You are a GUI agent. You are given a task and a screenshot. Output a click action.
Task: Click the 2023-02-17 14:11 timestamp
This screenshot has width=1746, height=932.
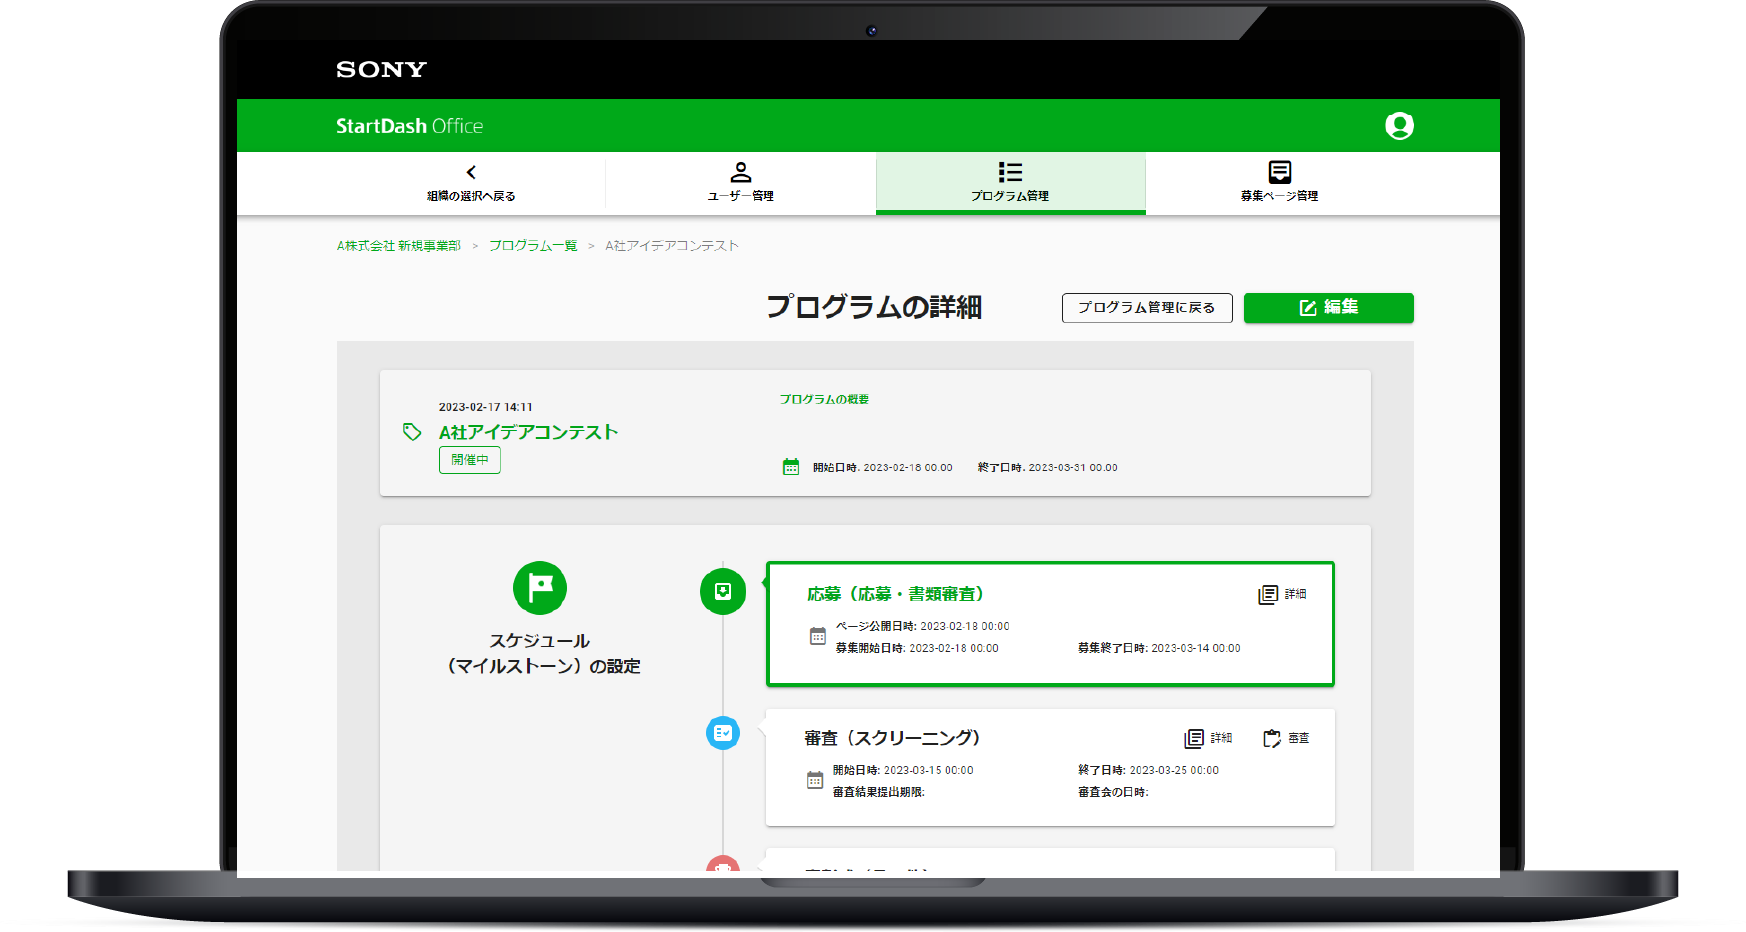coord(486,407)
